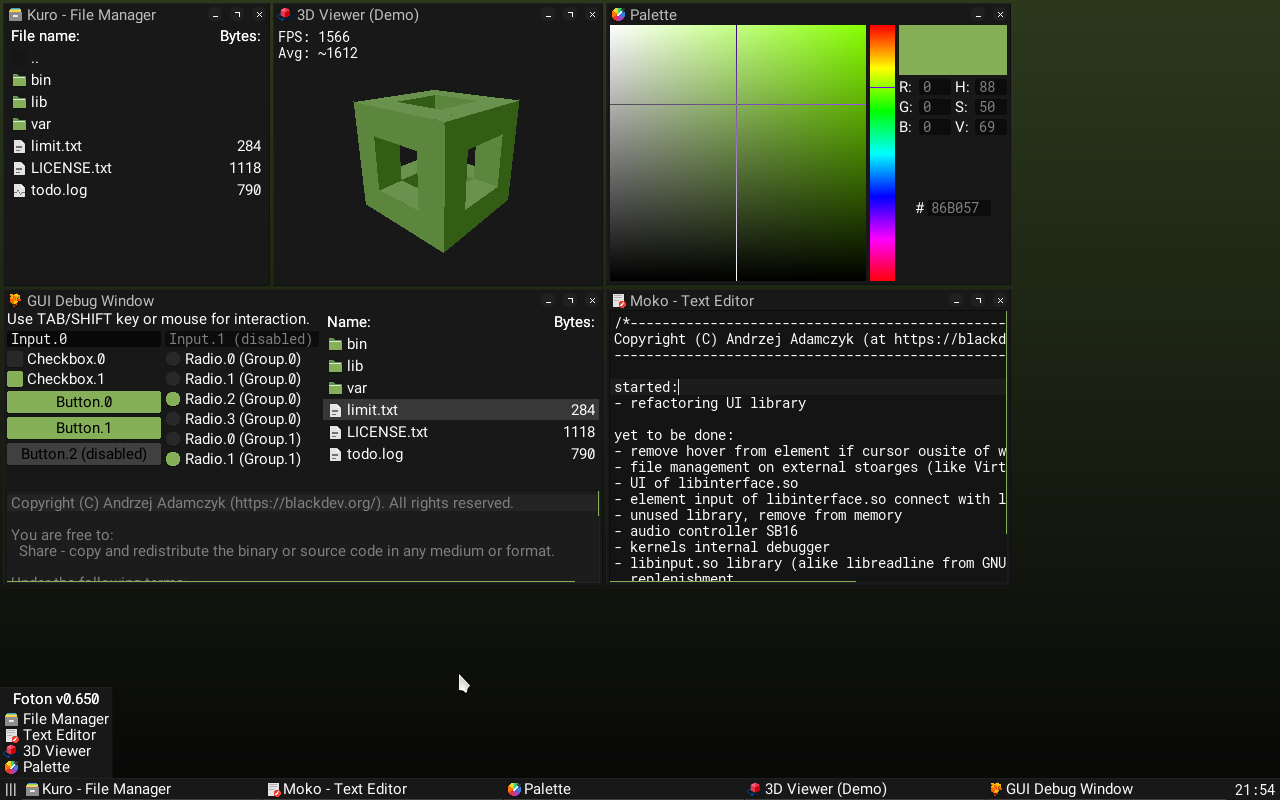The width and height of the screenshot is (1280, 800).
Task: Click Button.1
Action: pyautogui.click(x=84, y=428)
